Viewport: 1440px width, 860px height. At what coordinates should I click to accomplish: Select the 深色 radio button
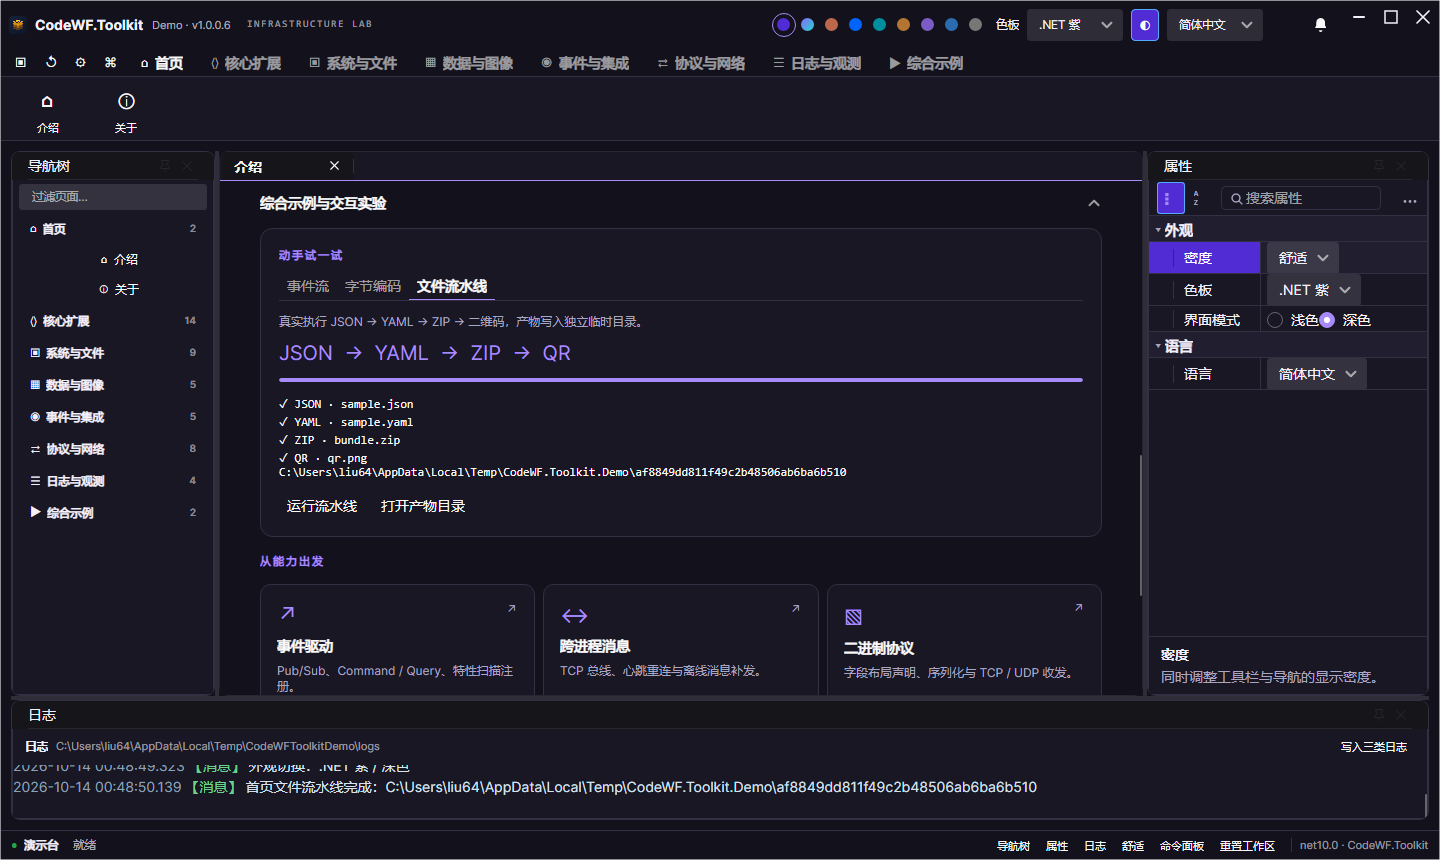(x=1327, y=320)
